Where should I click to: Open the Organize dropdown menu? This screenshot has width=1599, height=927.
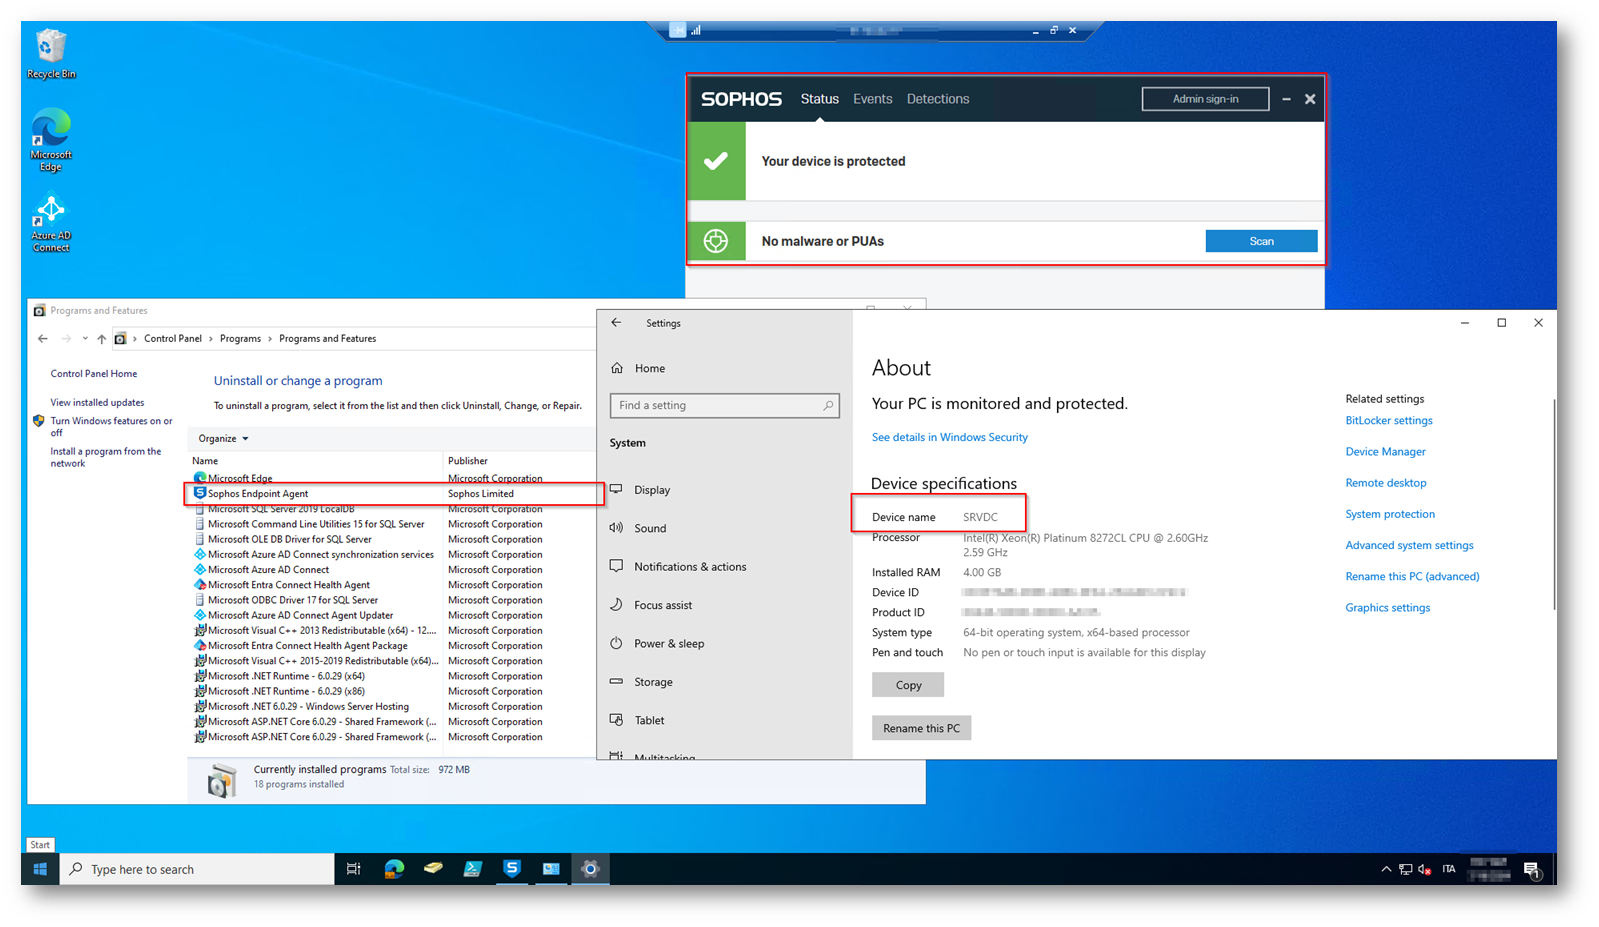coord(223,439)
